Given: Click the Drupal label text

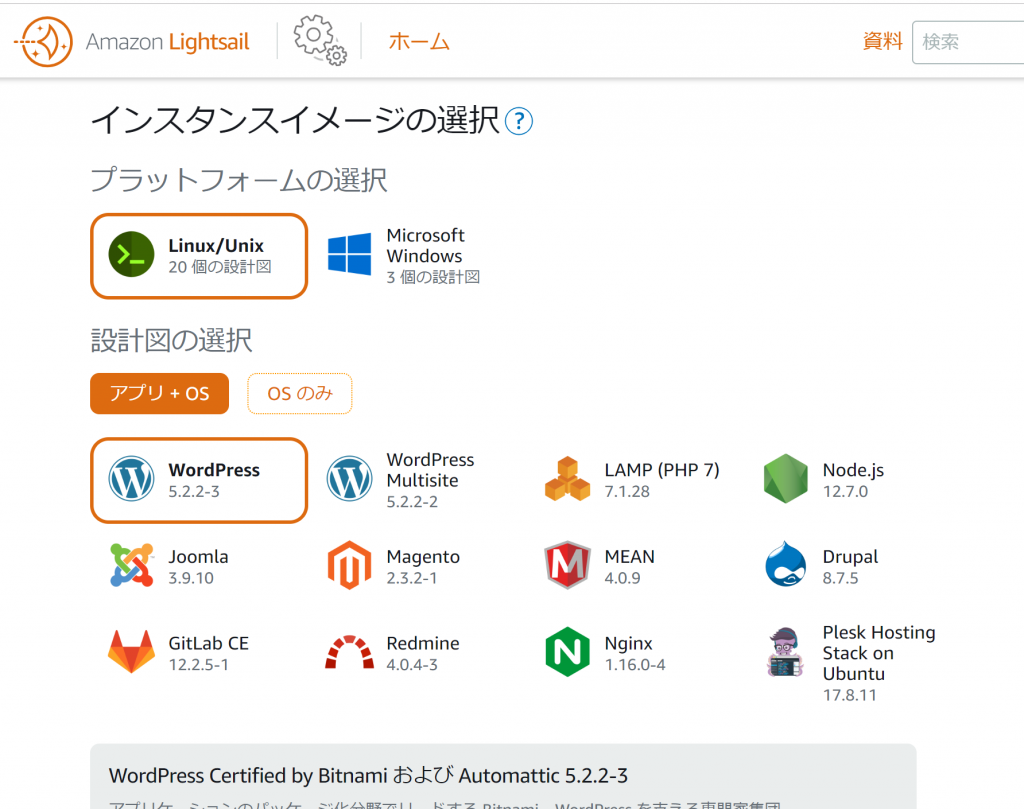Looking at the screenshot, I should click(850, 557).
